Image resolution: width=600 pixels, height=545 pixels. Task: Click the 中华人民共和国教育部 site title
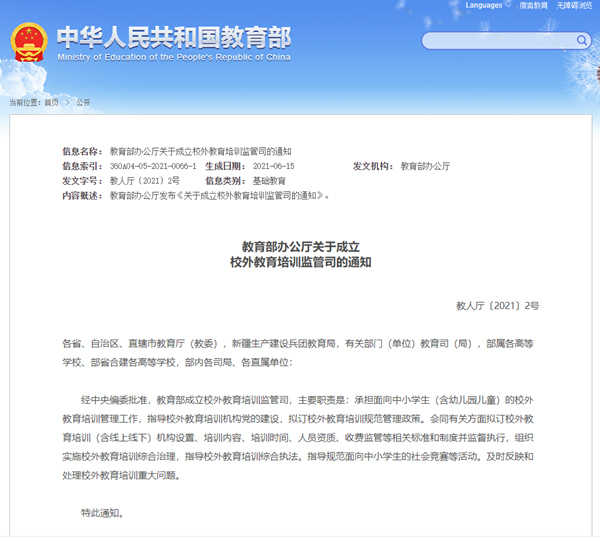(173, 37)
